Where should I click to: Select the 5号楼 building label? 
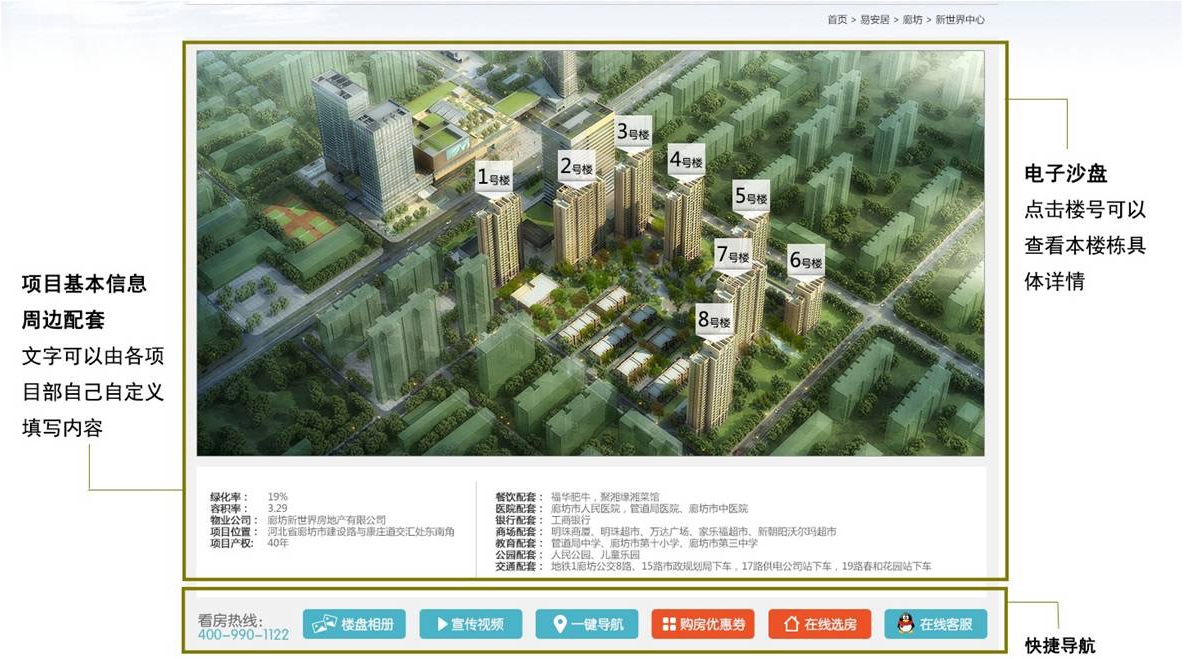pyautogui.click(x=751, y=197)
